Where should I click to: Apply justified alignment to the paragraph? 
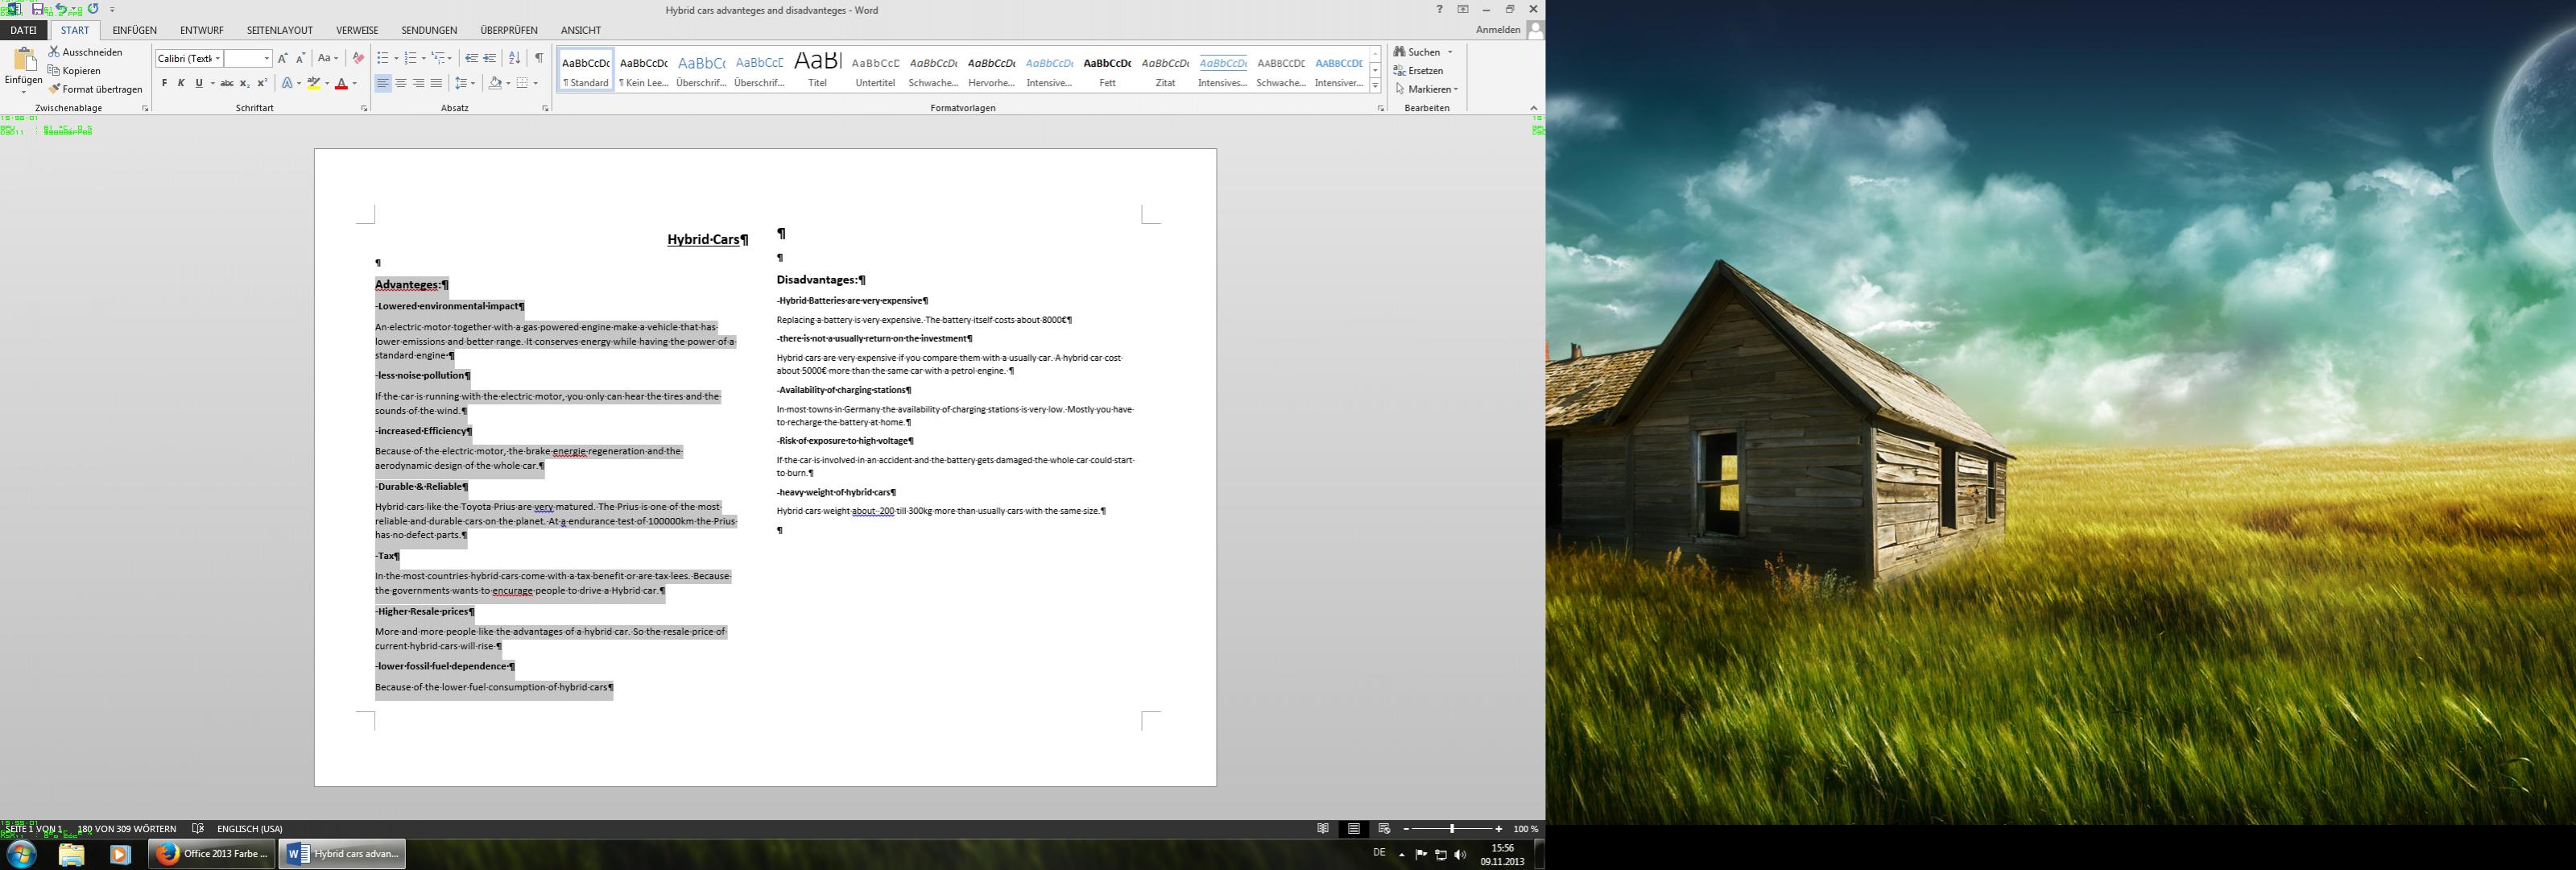436,83
